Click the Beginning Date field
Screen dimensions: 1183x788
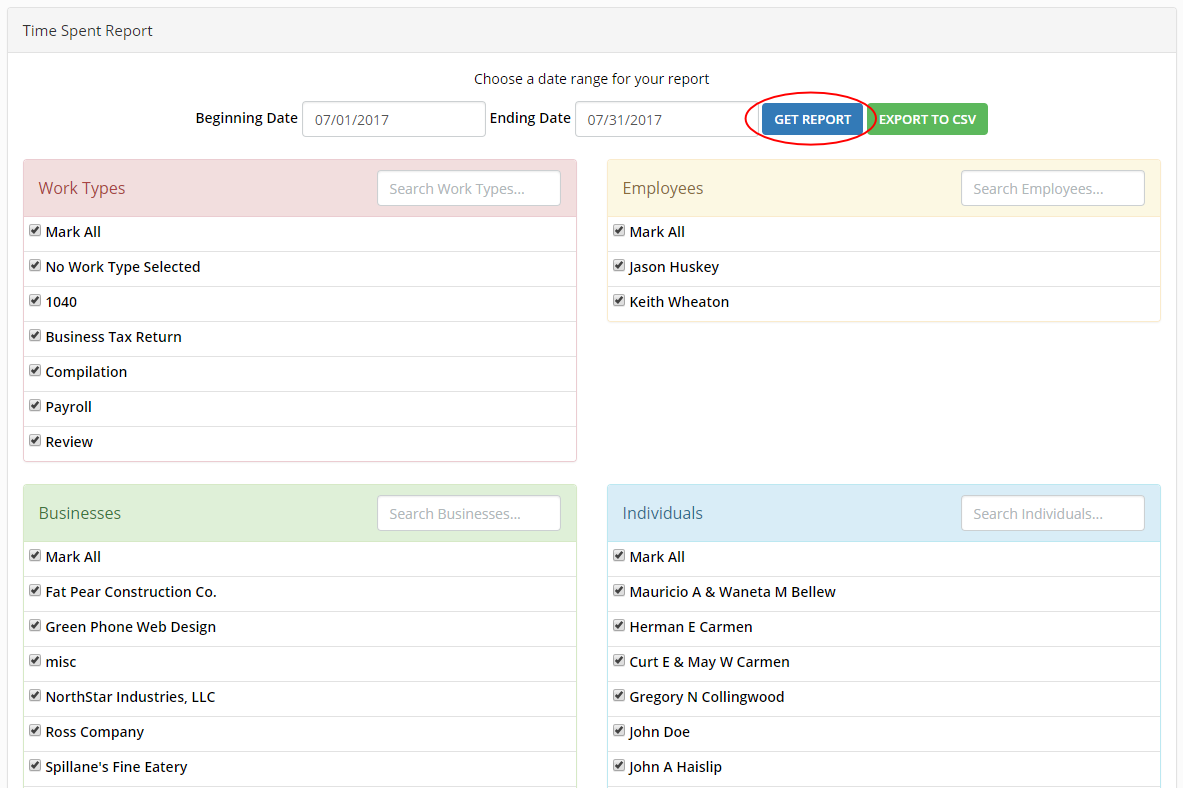(x=394, y=119)
